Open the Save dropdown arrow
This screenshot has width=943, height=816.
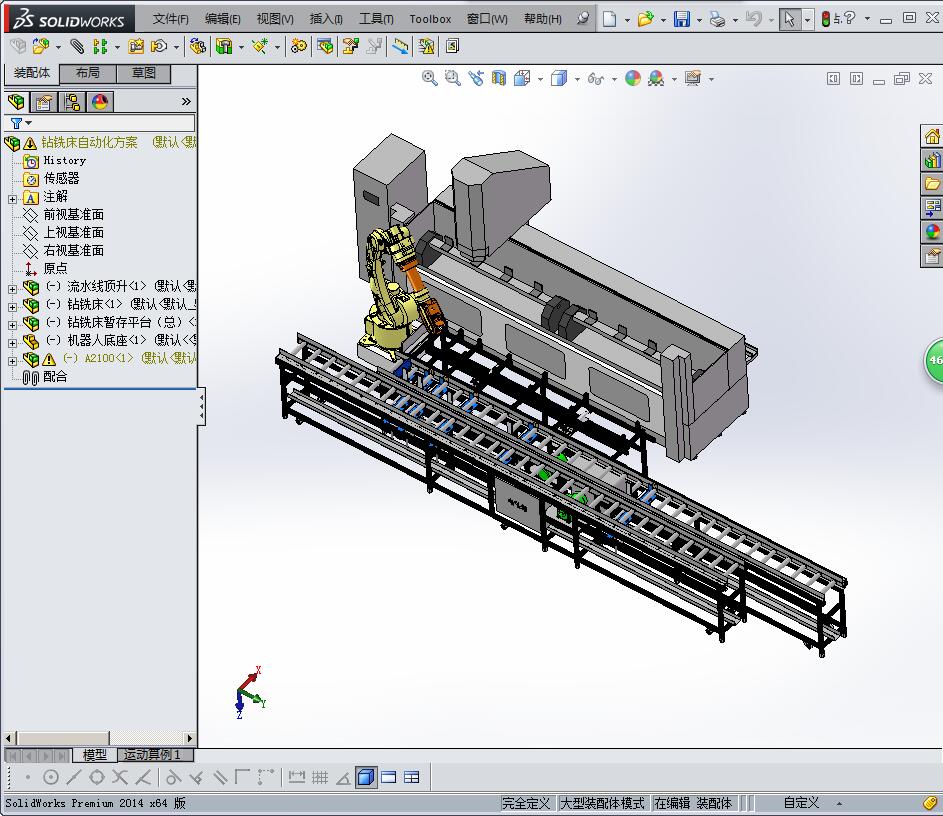699,20
